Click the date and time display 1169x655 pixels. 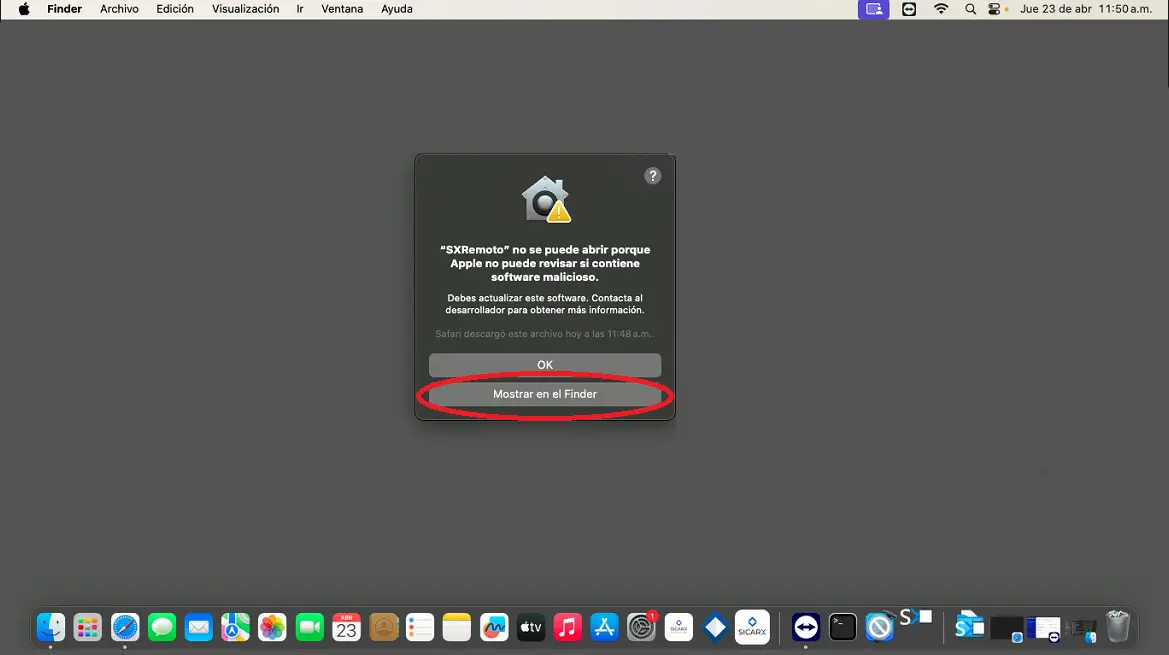pyautogui.click(x=1086, y=9)
